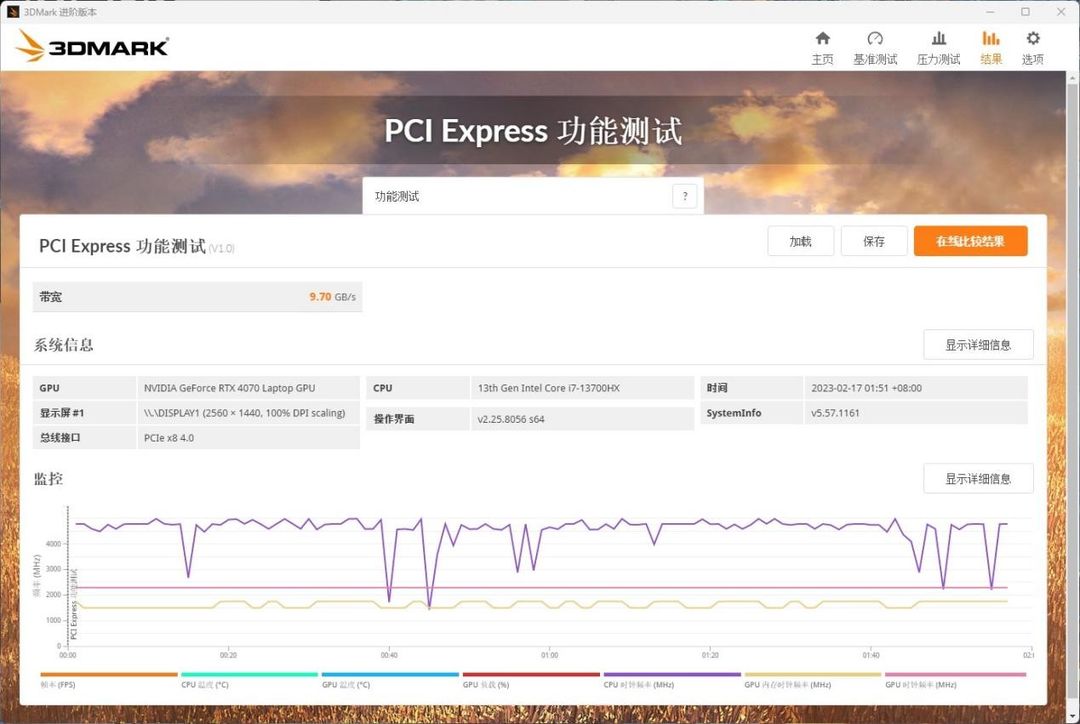
Task: Click the 00:40 tick on the chart time axis
Action: pyautogui.click(x=389, y=655)
